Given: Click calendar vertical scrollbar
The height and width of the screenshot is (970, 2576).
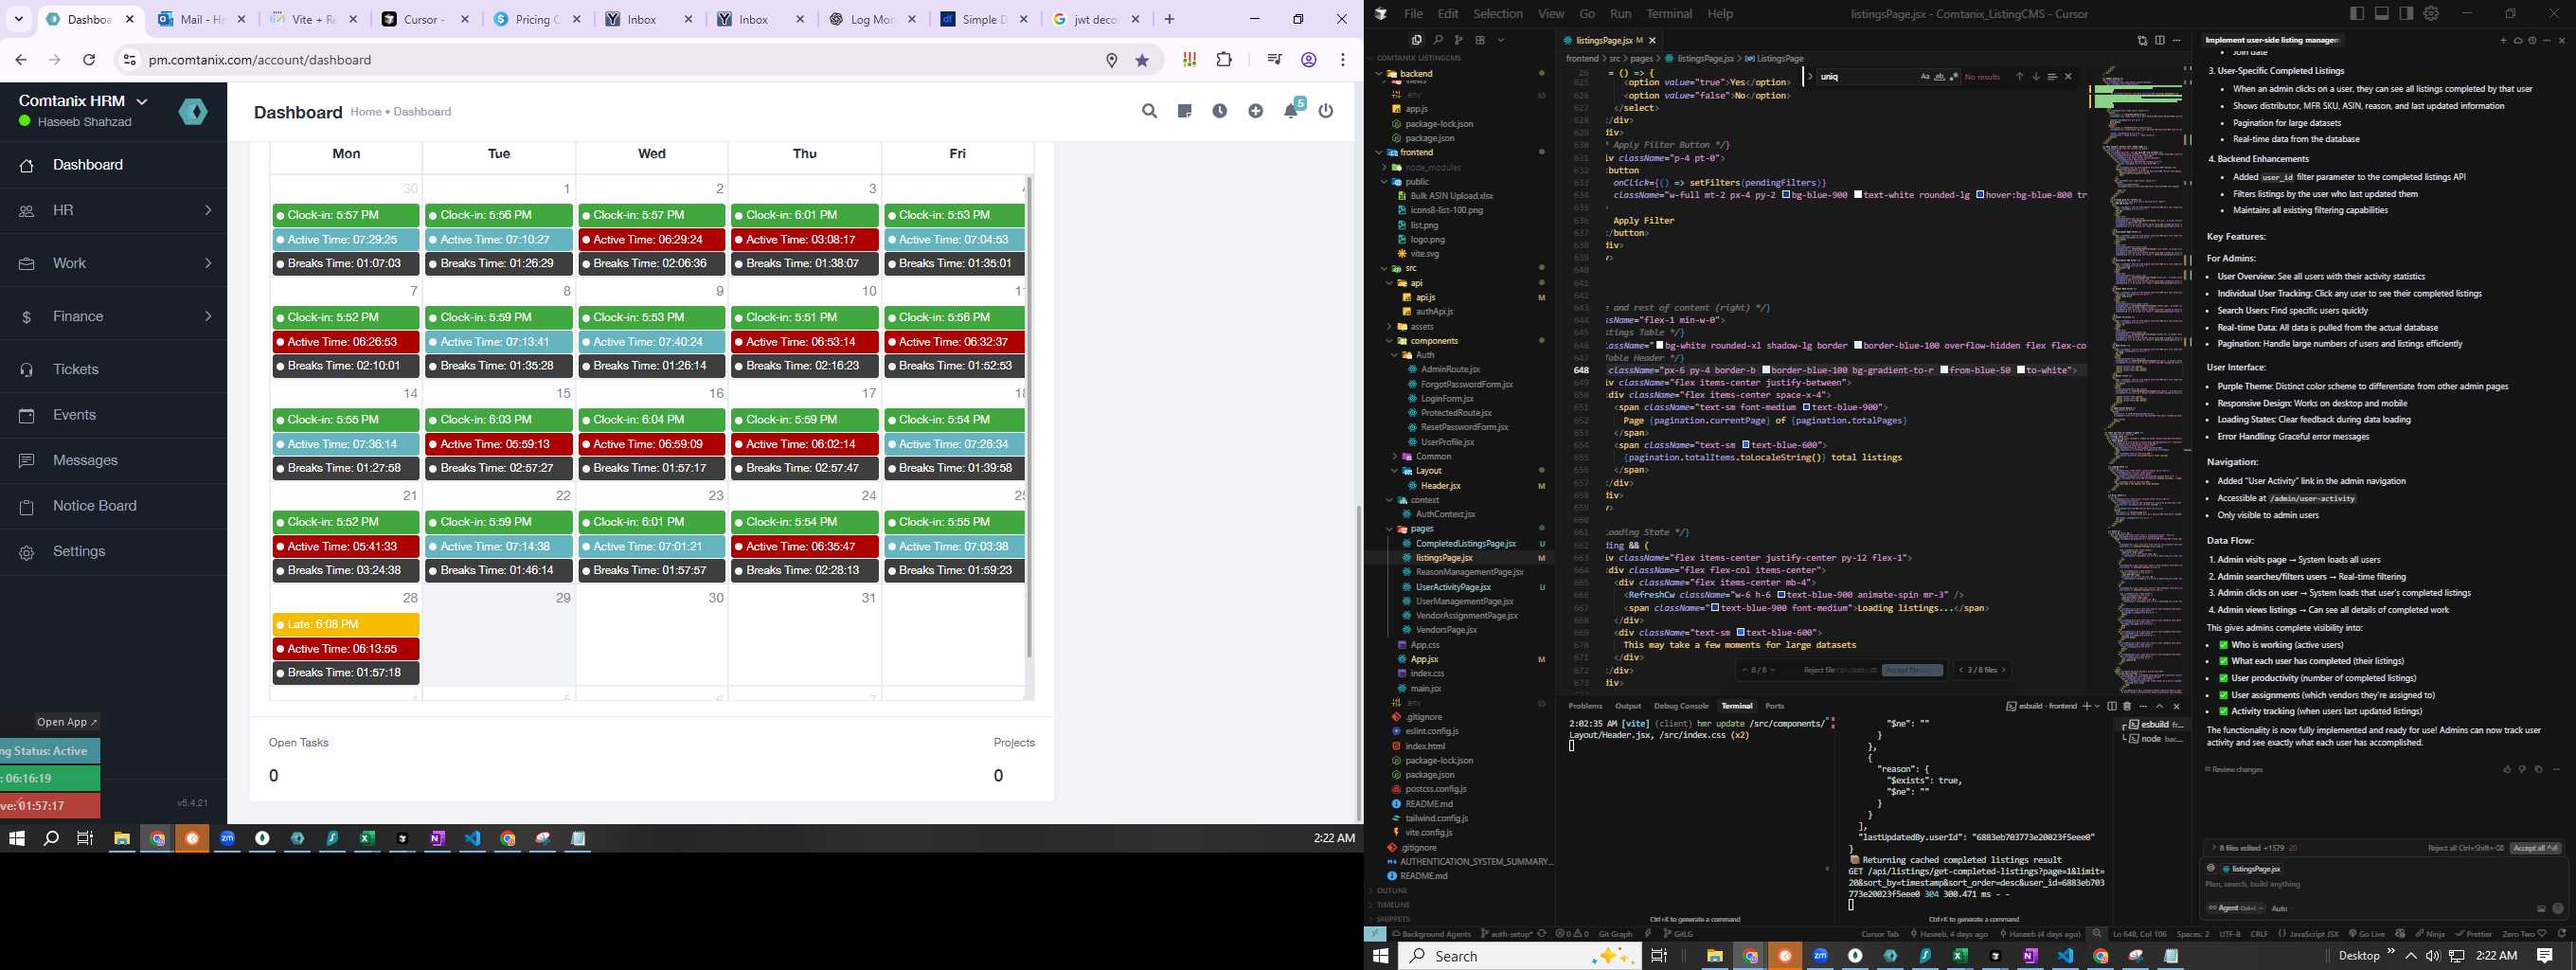Looking at the screenshot, I should point(1028,418).
